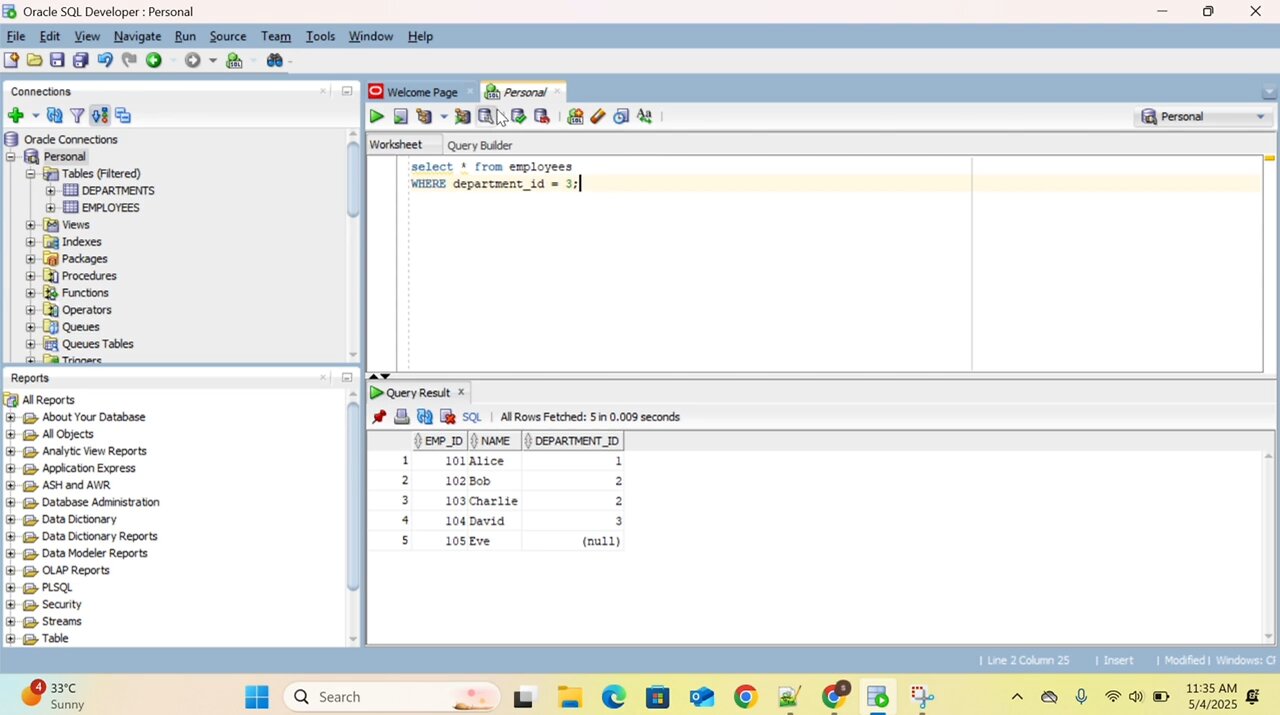Collapse the Tables (Filtered) node
Screen dimensions: 1280x715
click(x=30, y=174)
